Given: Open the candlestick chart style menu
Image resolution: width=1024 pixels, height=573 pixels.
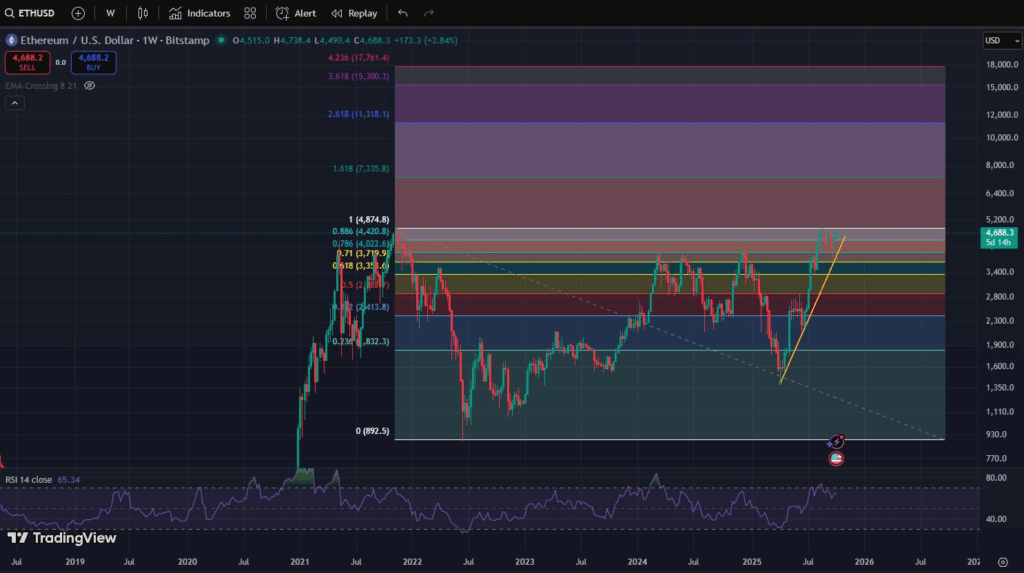Looking at the screenshot, I should click(x=142, y=13).
